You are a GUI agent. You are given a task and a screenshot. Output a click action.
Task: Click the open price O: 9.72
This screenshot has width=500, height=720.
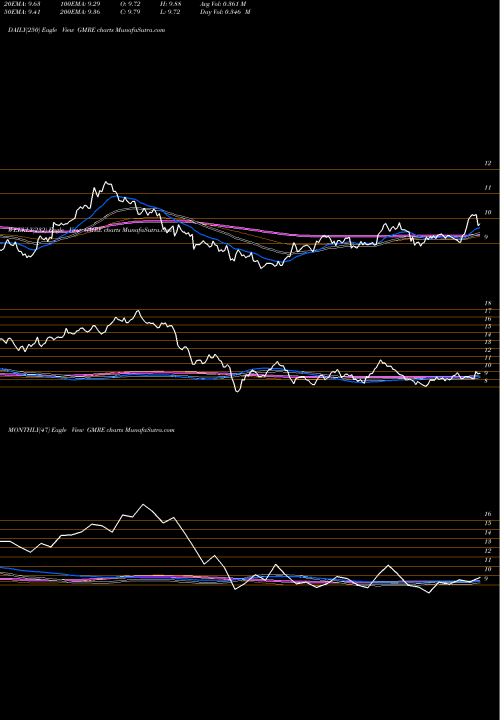click(130, 4)
